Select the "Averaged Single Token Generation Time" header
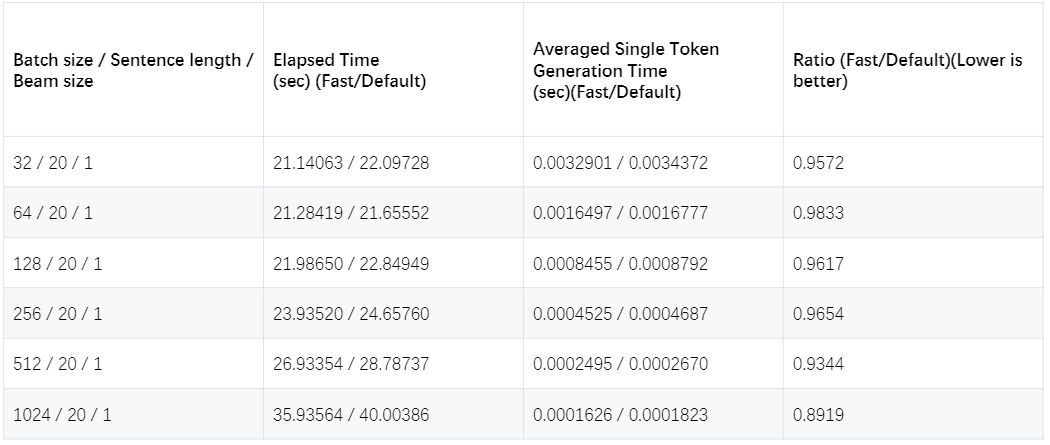 coord(626,70)
